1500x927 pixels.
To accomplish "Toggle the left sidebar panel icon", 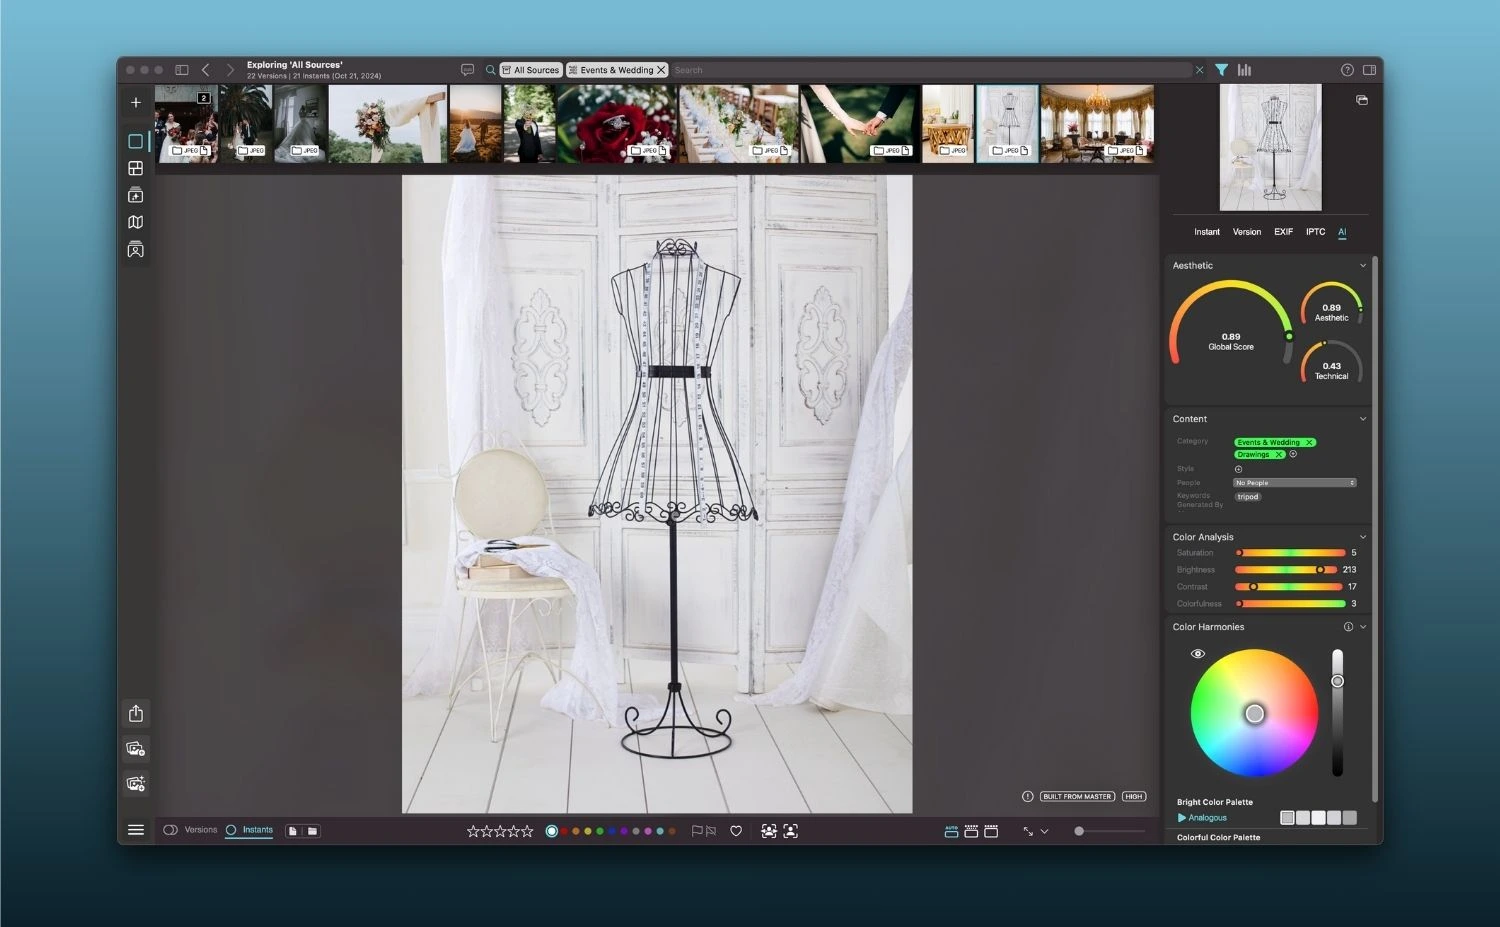I will [182, 70].
